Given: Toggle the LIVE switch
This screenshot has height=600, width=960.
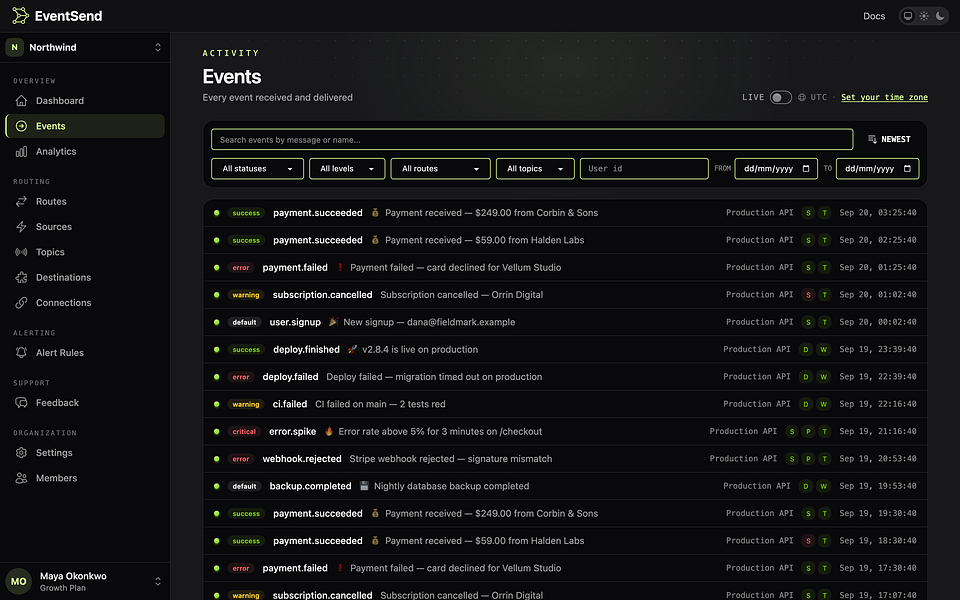Looking at the screenshot, I should 780,97.
